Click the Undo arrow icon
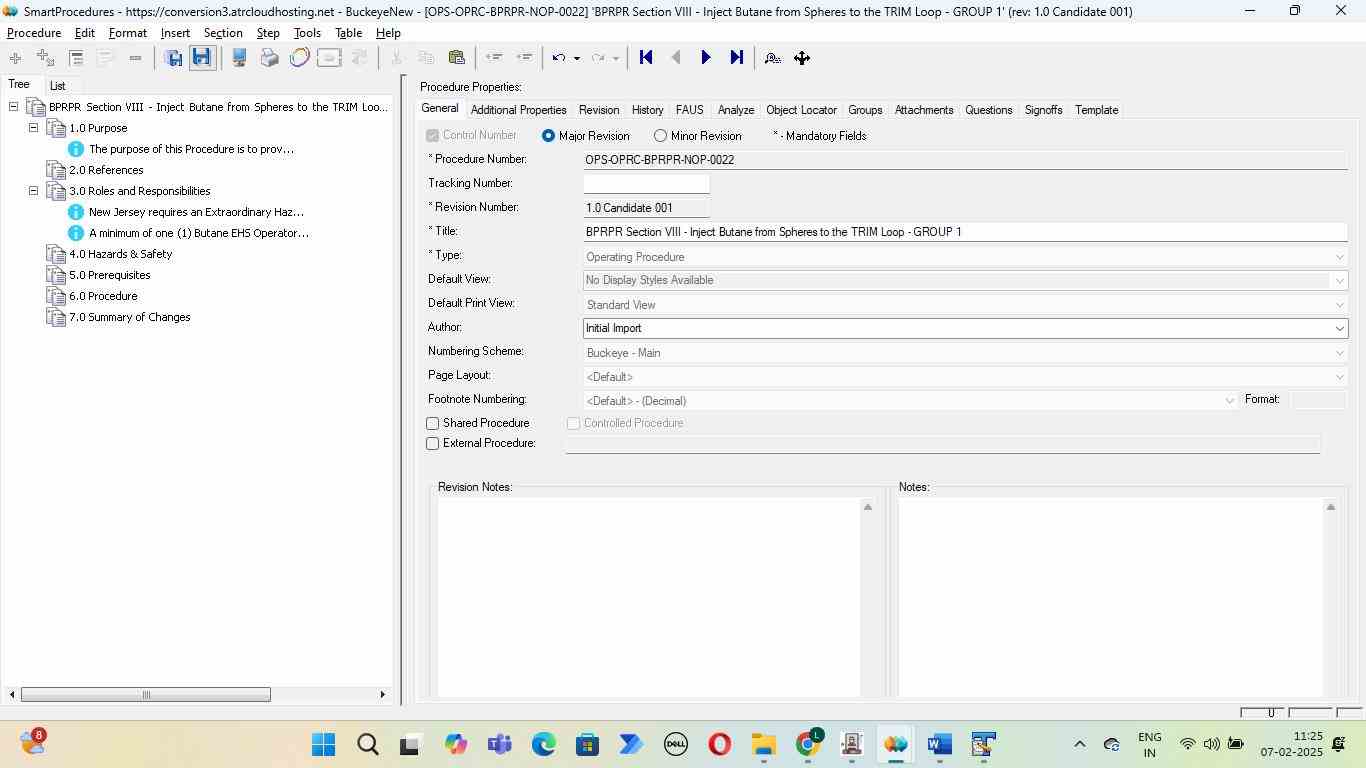The height and width of the screenshot is (768, 1366). (x=559, y=58)
